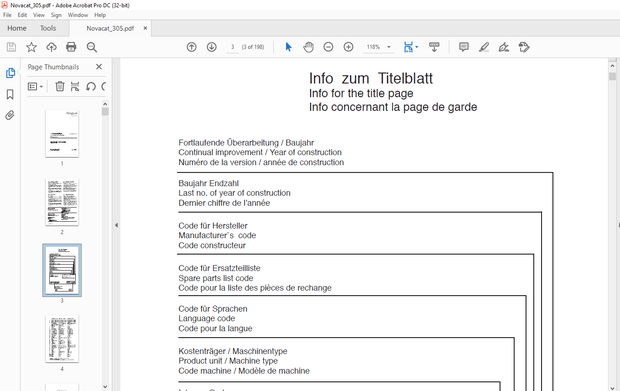Close the Page Thumbnails panel
This screenshot has height=391, width=620.
point(99,67)
